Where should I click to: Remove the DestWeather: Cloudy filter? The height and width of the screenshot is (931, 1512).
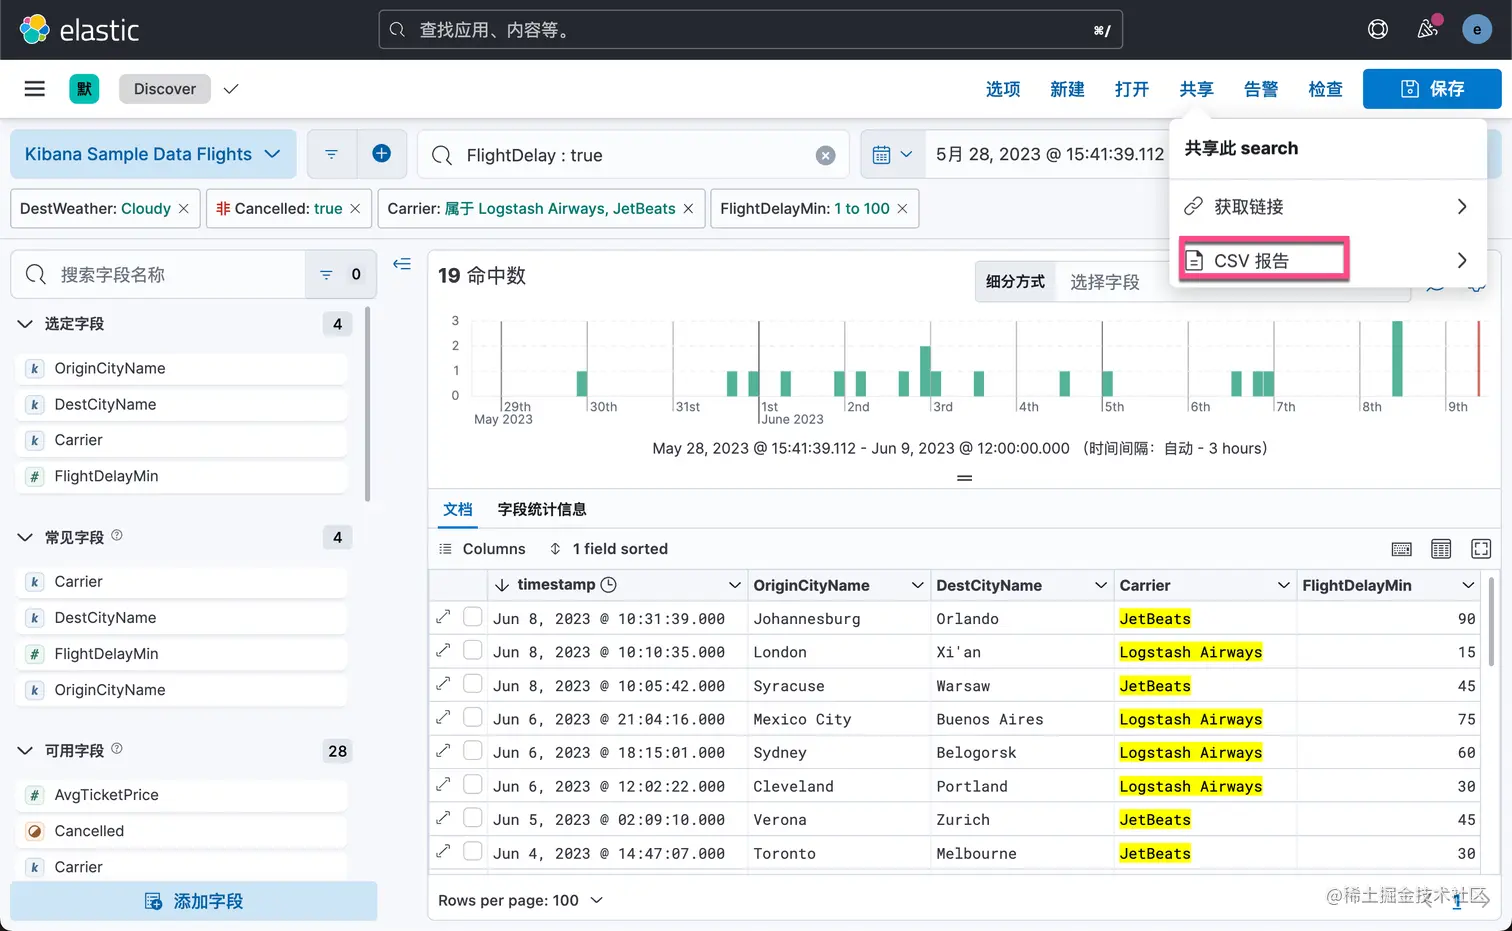point(183,209)
